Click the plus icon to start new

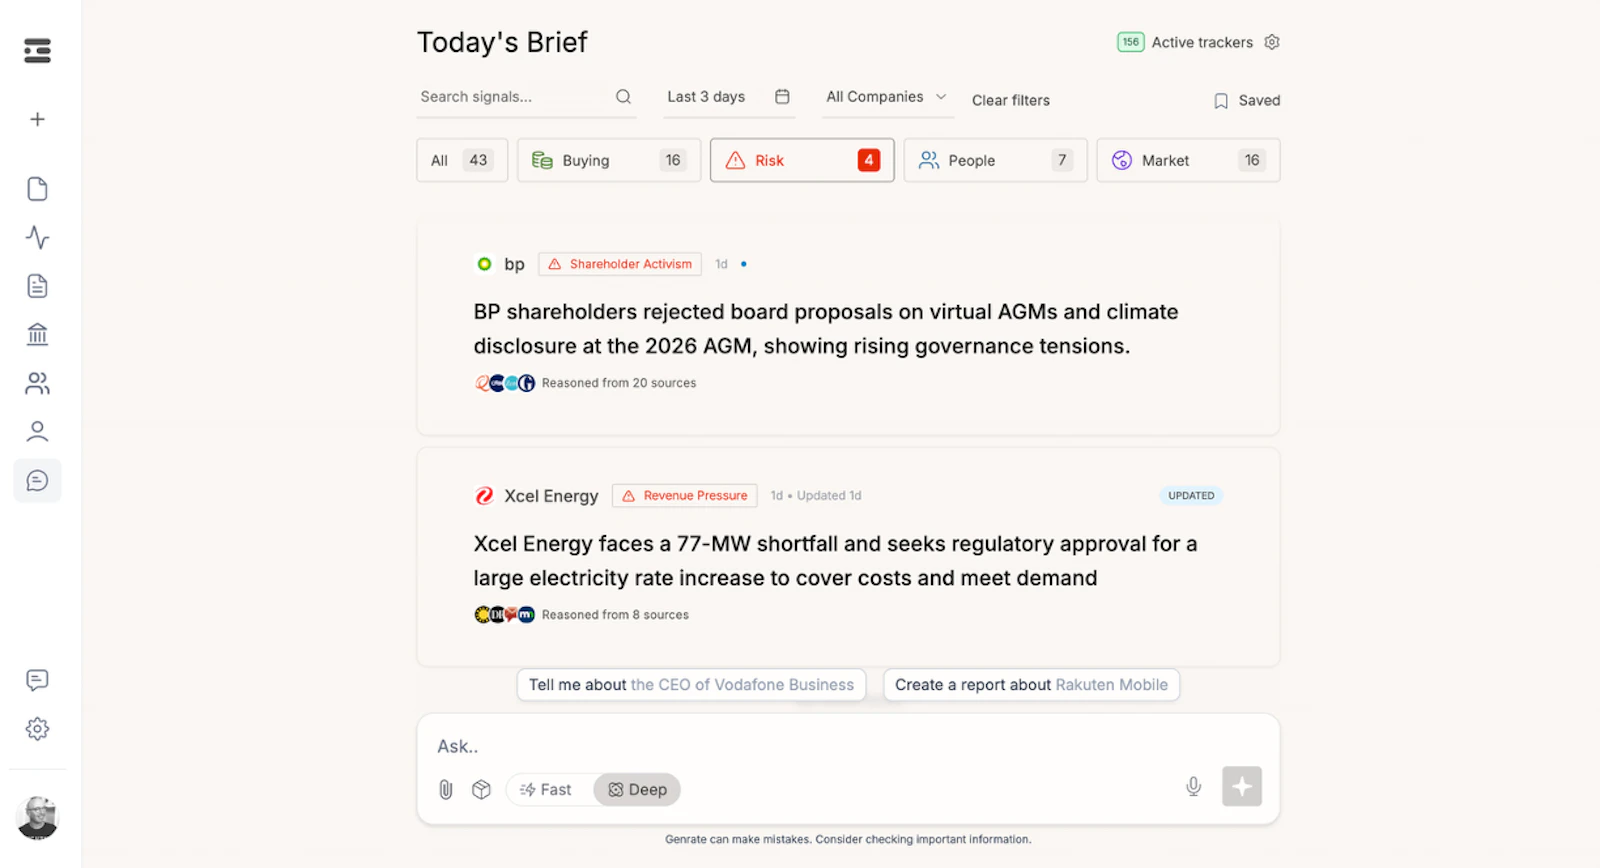[x=37, y=120]
